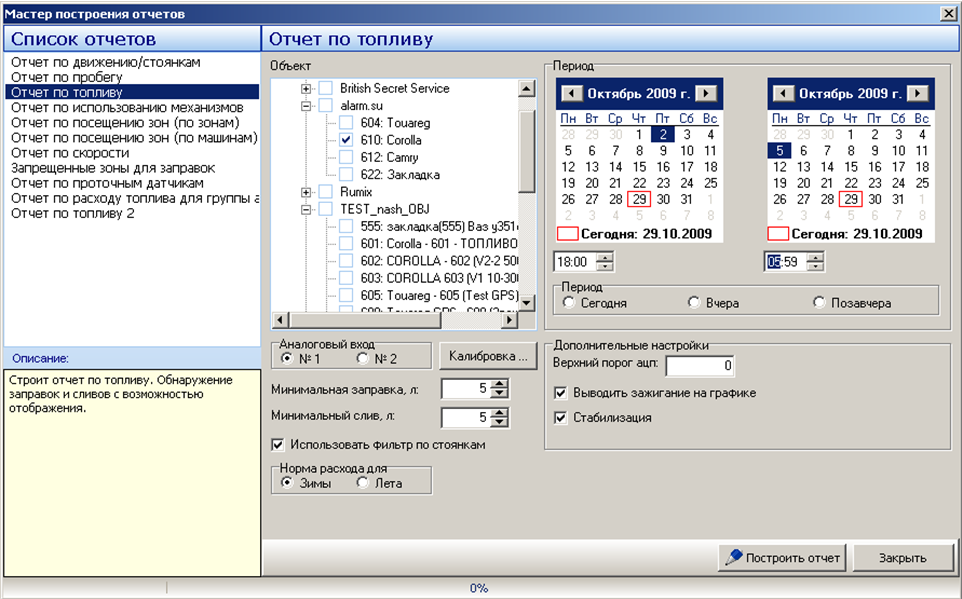Image resolution: width=962 pixels, height=599 pixels.
Task: Select Зимы consumption norm radio
Action: [287, 482]
